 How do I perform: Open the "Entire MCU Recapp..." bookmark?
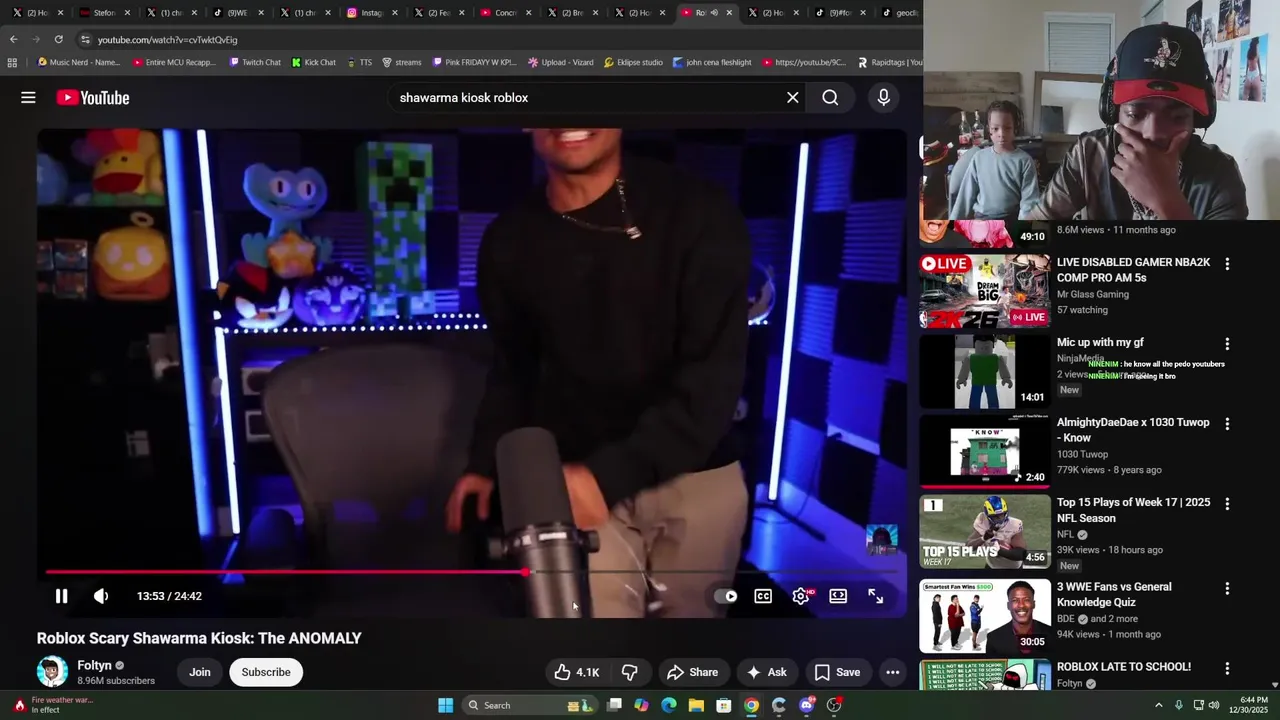click(x=174, y=62)
